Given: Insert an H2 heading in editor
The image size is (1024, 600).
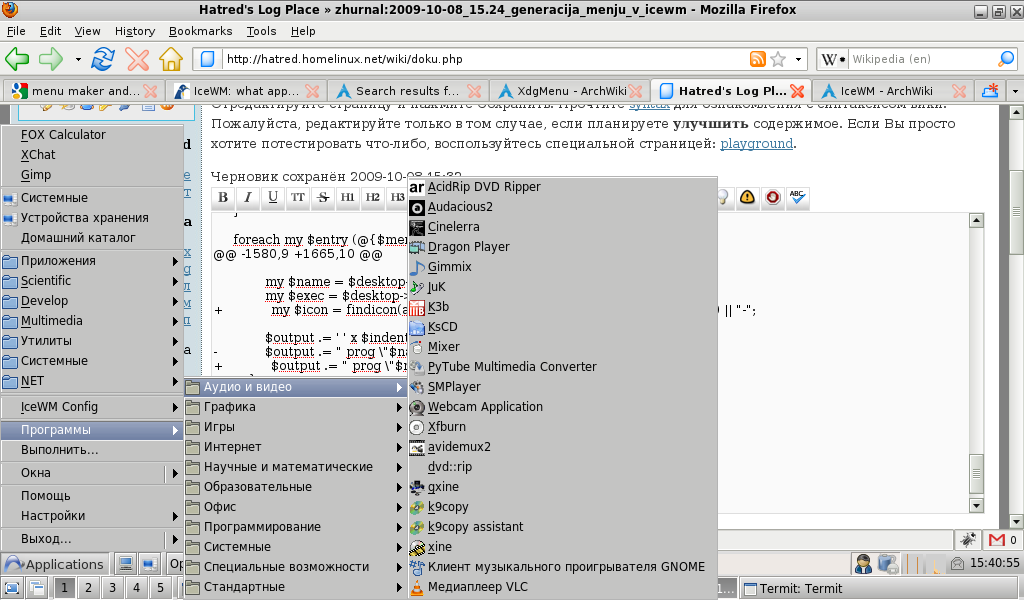Looking at the screenshot, I should (372, 197).
